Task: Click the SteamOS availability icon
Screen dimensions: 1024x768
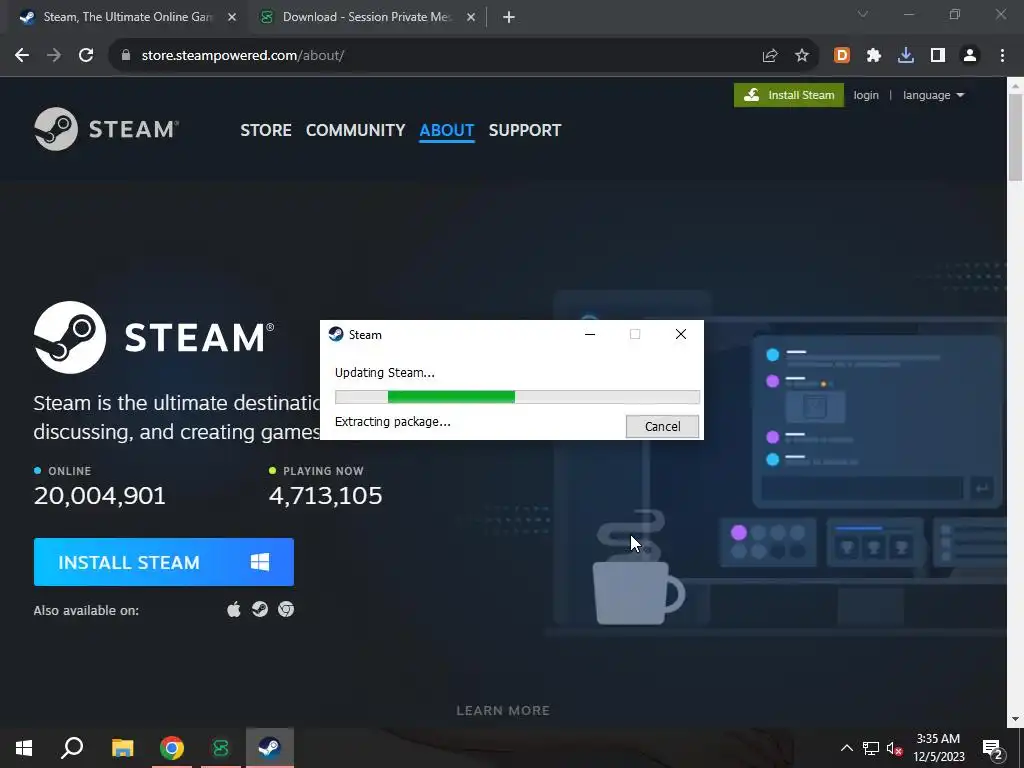Action: (x=260, y=609)
